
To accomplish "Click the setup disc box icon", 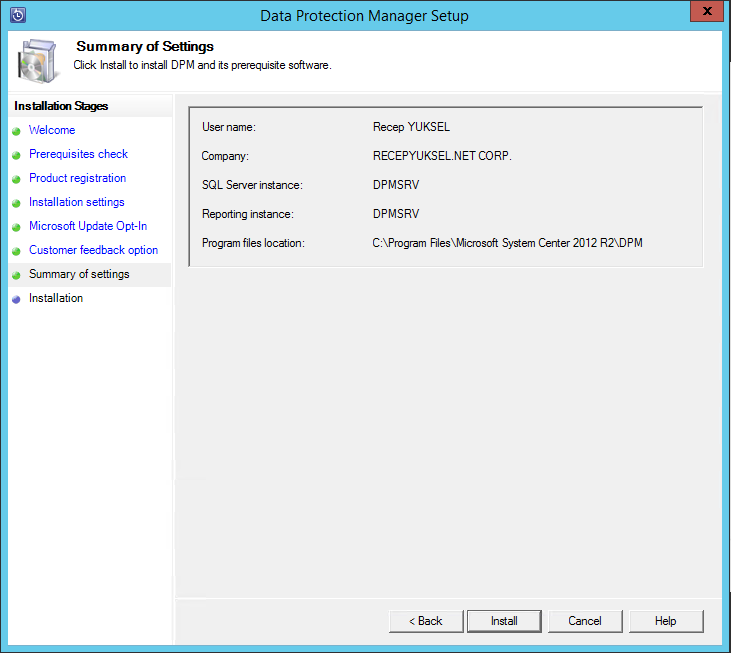I will (x=38, y=61).
